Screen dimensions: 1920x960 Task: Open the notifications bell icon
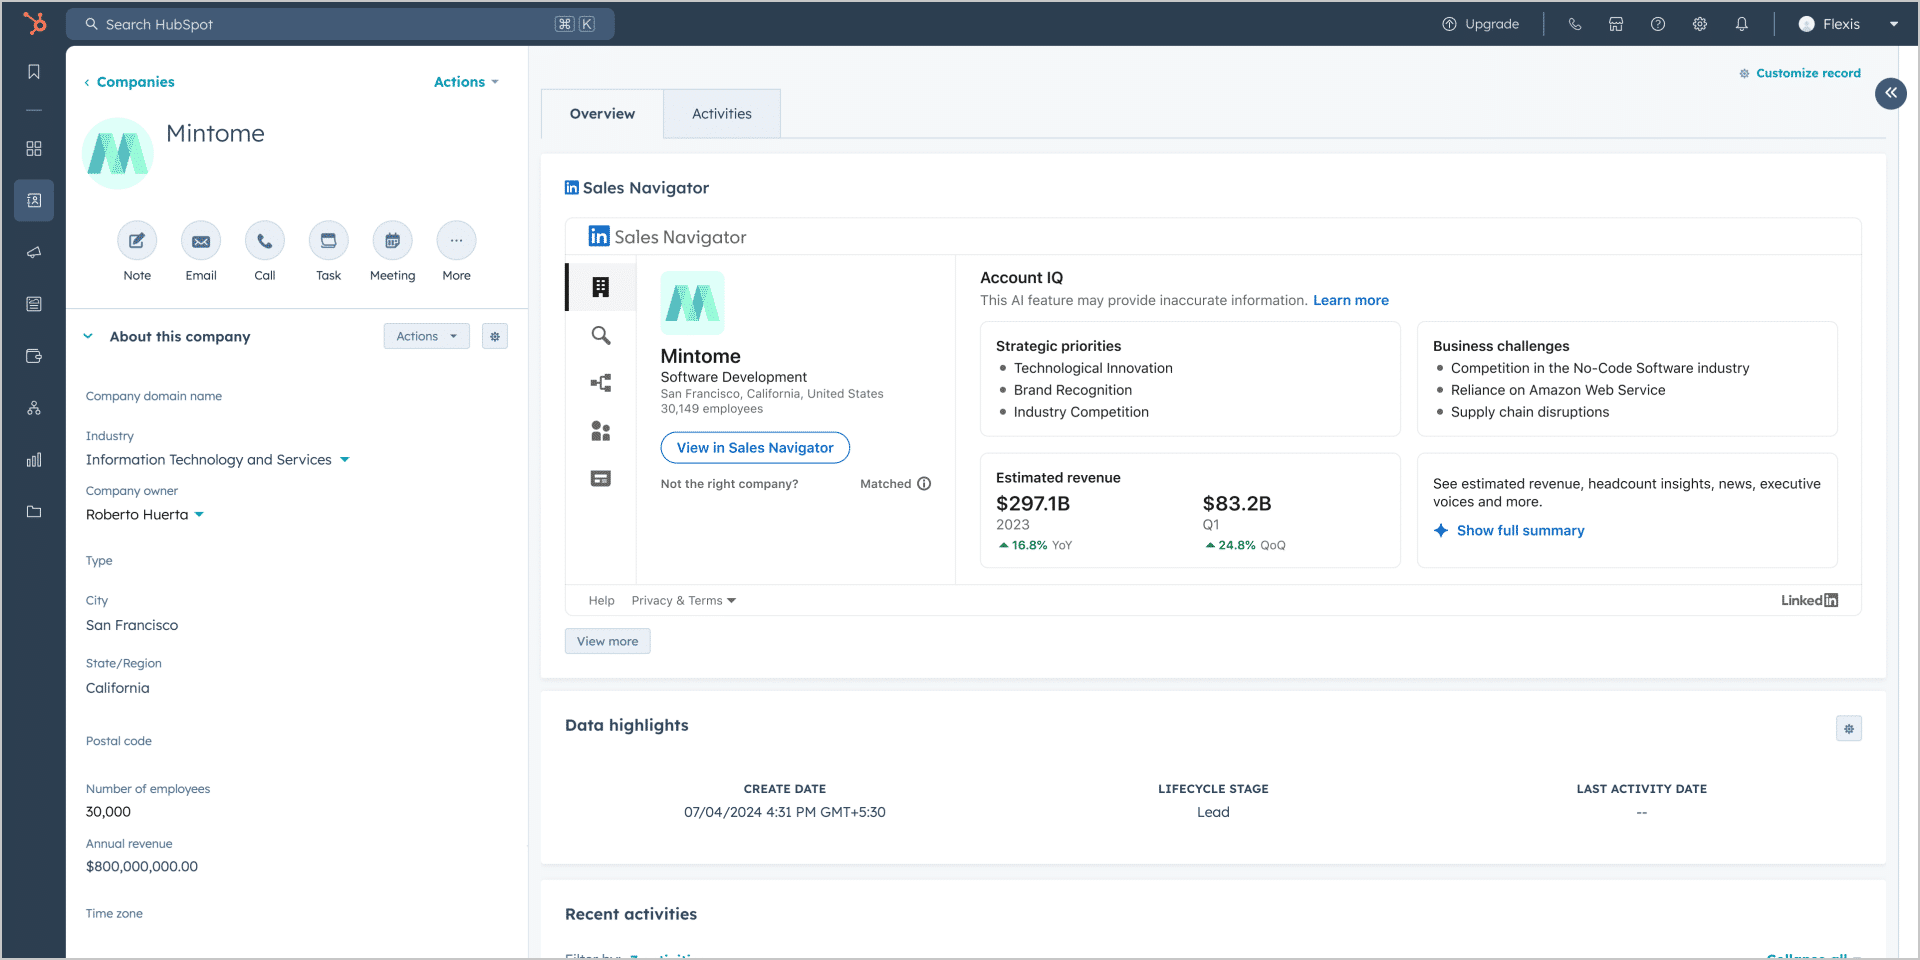pos(1741,23)
